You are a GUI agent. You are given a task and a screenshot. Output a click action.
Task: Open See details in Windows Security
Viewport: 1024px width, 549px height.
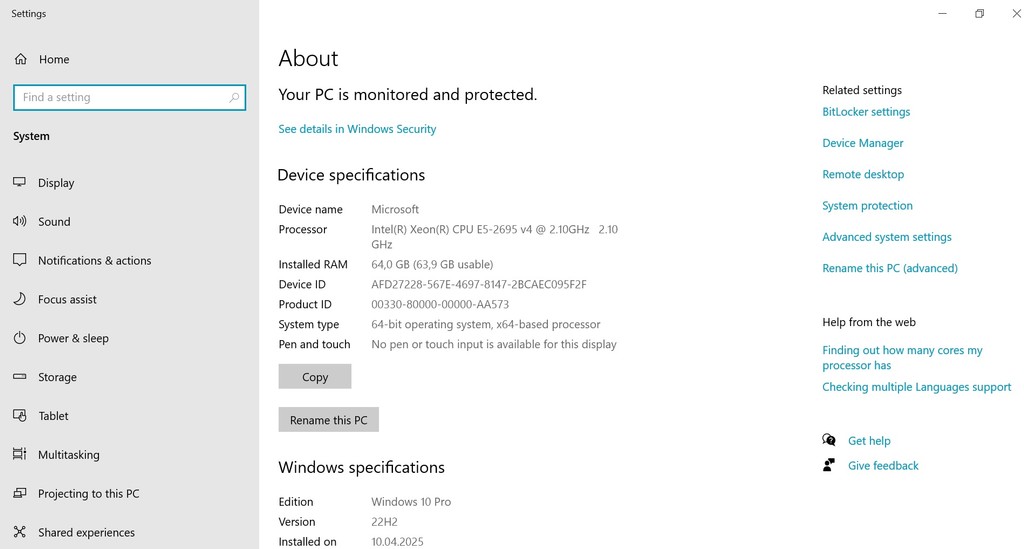tap(357, 129)
